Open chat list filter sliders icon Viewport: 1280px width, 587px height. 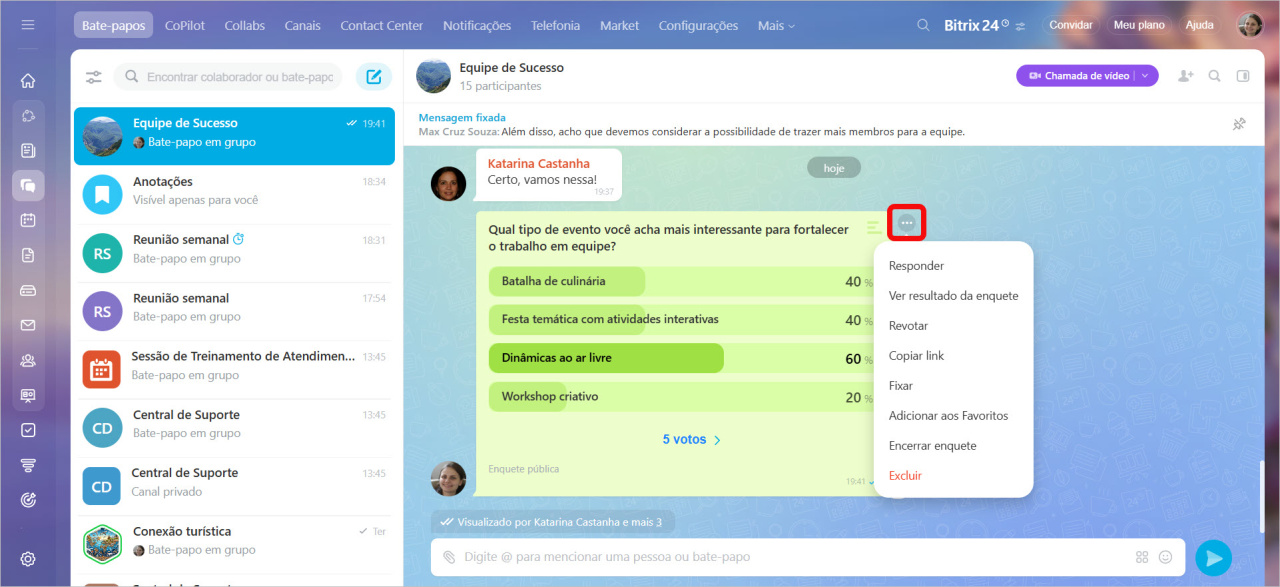click(x=94, y=77)
